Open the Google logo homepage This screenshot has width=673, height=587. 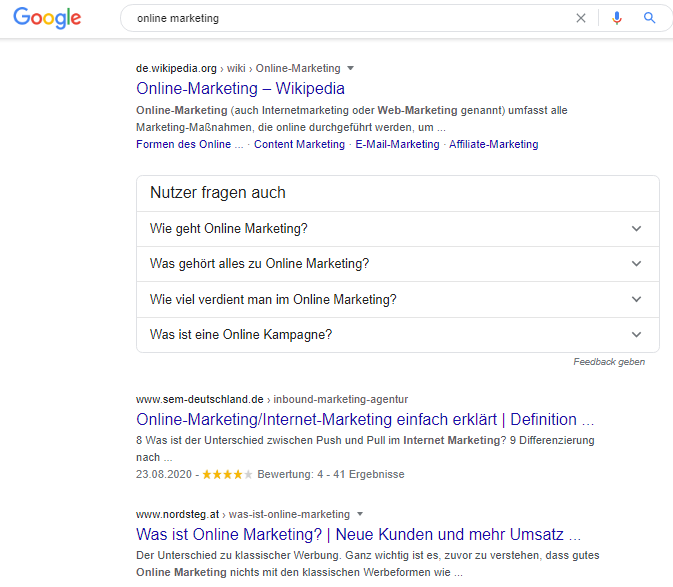point(47,18)
